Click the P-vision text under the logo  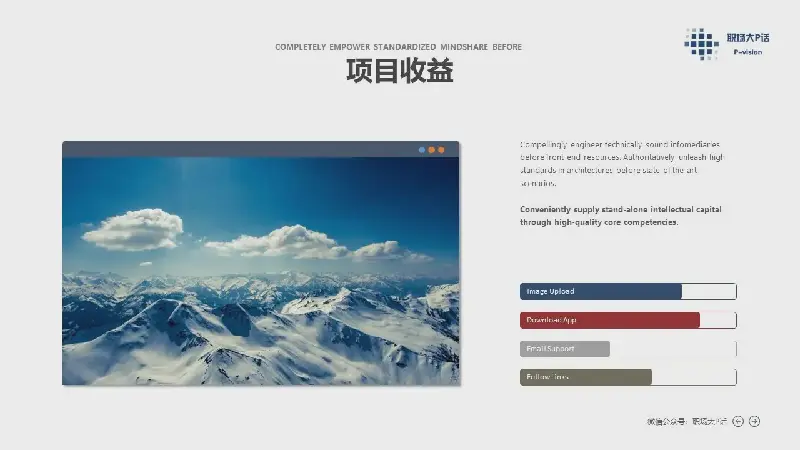tap(747, 52)
